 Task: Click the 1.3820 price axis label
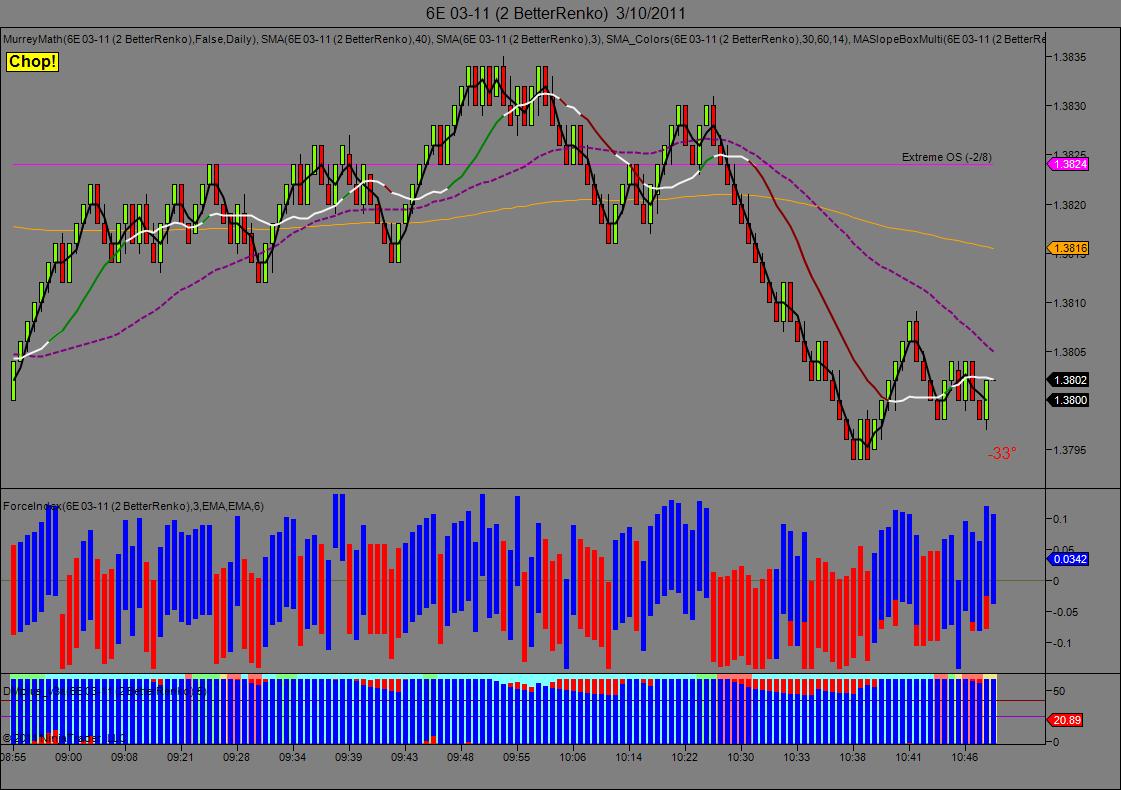click(x=1070, y=205)
